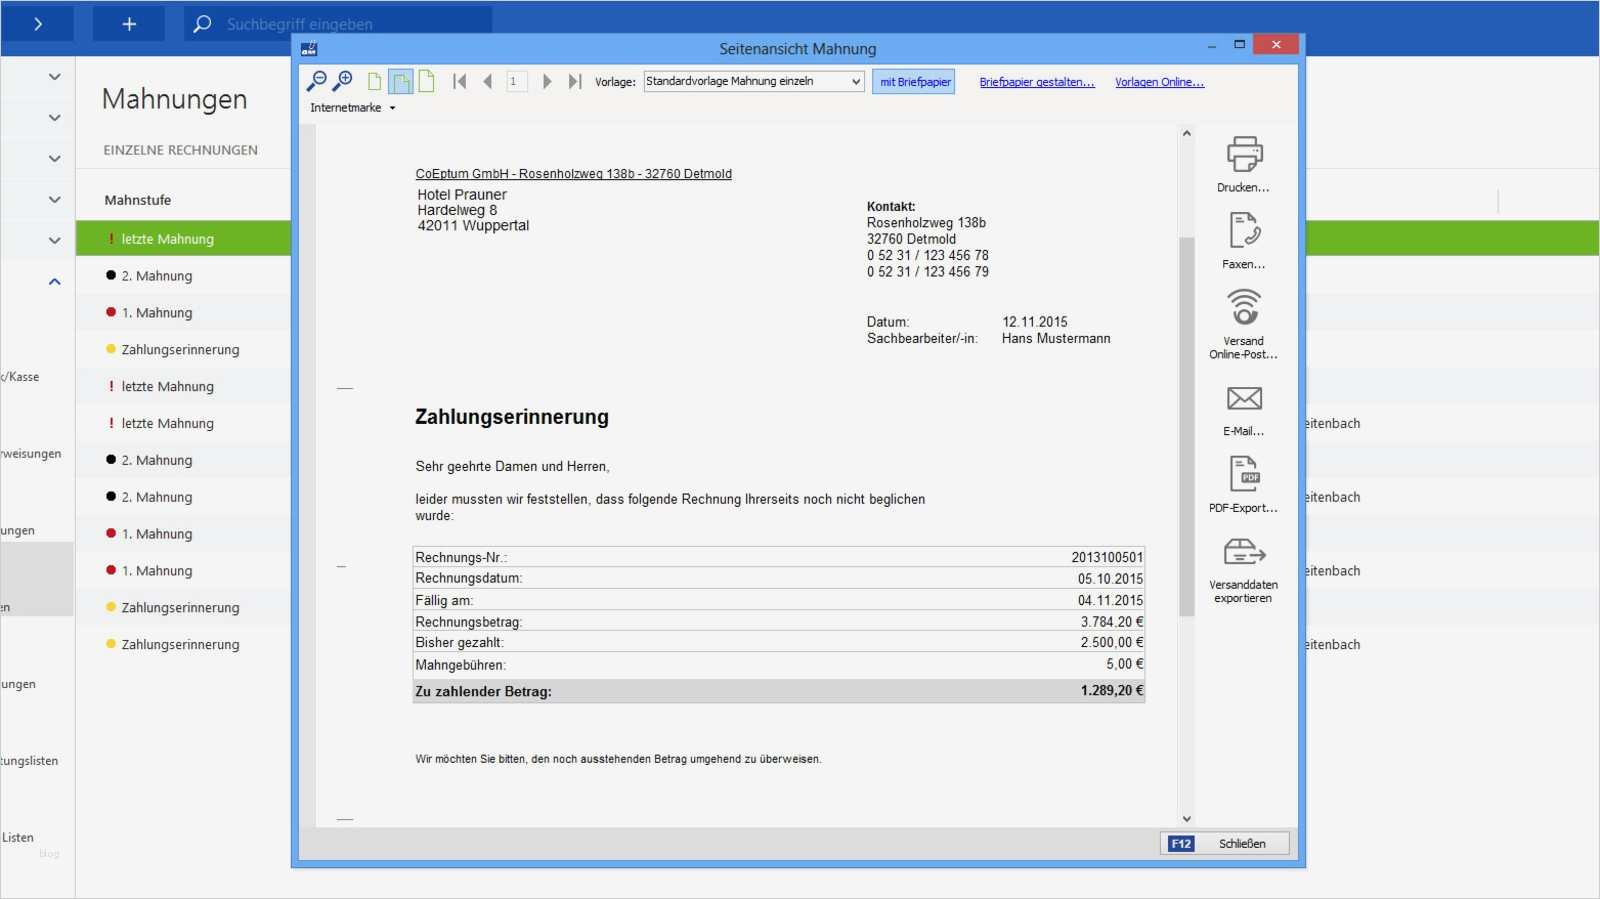The height and width of the screenshot is (899, 1600).
Task: Go to the next preview page
Action: pyautogui.click(x=547, y=82)
